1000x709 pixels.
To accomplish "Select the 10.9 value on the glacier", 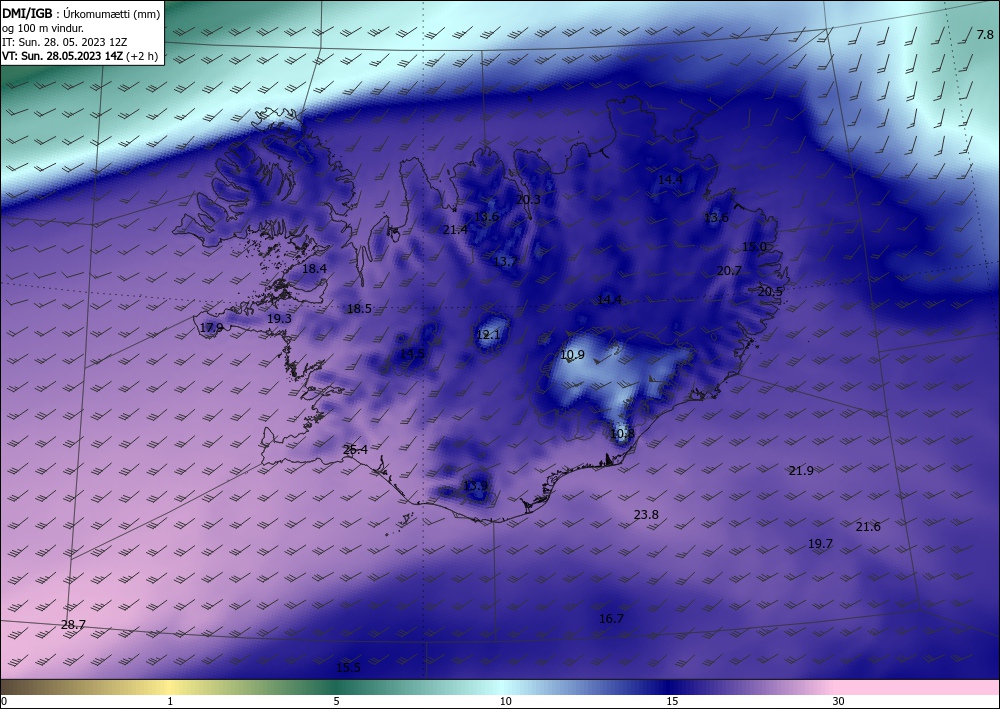I will pyautogui.click(x=572, y=355).
